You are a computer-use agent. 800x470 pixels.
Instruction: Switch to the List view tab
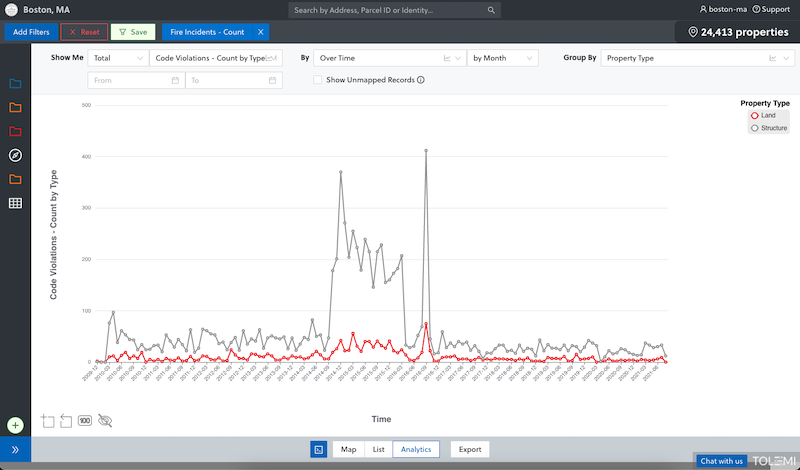pos(378,450)
